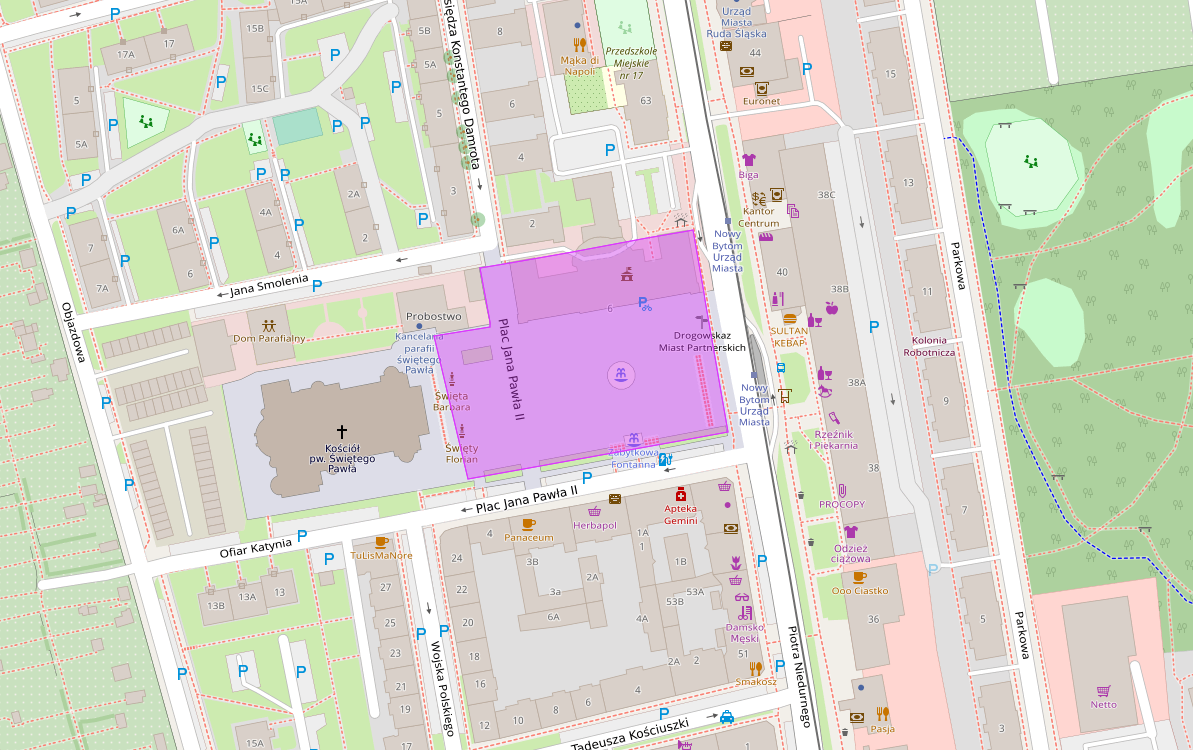Select the clothing shop icon for Biga
Screen dimensions: 1193x750
(749, 160)
